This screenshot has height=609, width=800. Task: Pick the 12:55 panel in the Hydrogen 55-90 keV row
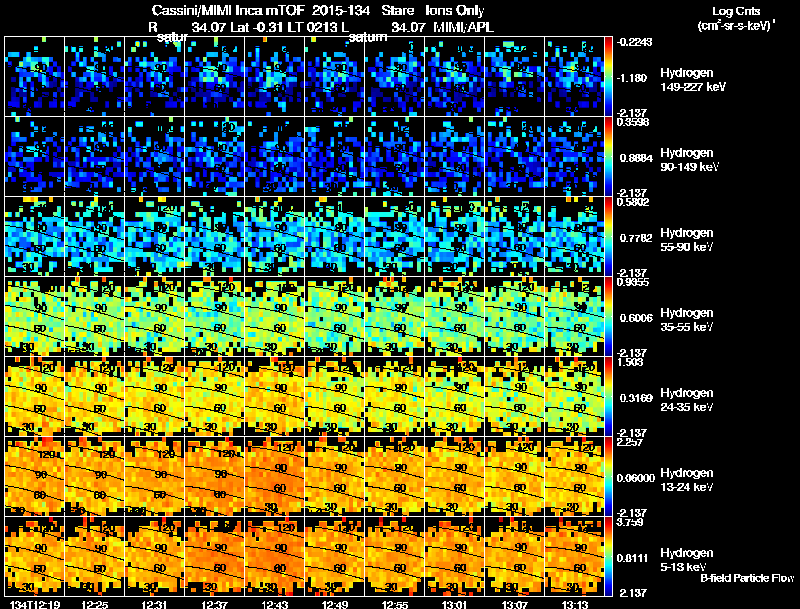(394, 236)
